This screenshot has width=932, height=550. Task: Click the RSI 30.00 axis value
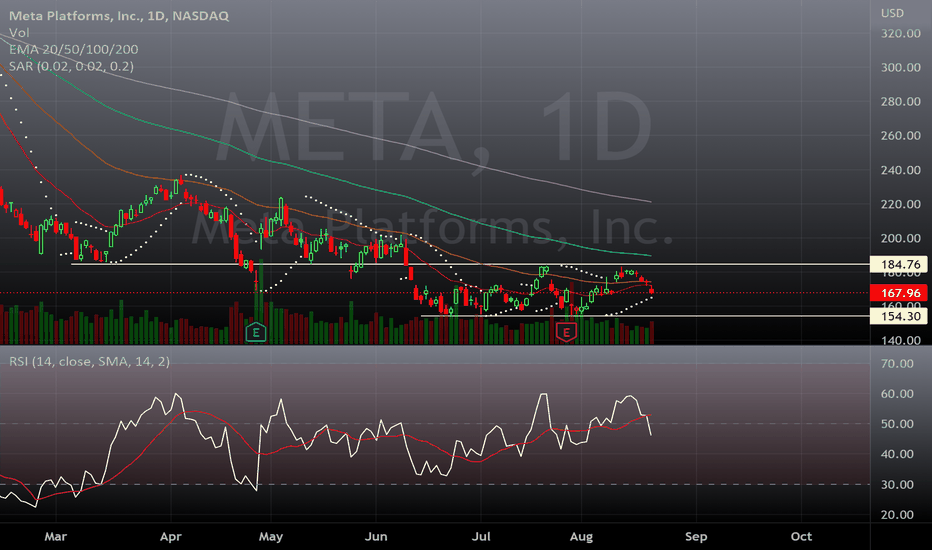pos(897,485)
